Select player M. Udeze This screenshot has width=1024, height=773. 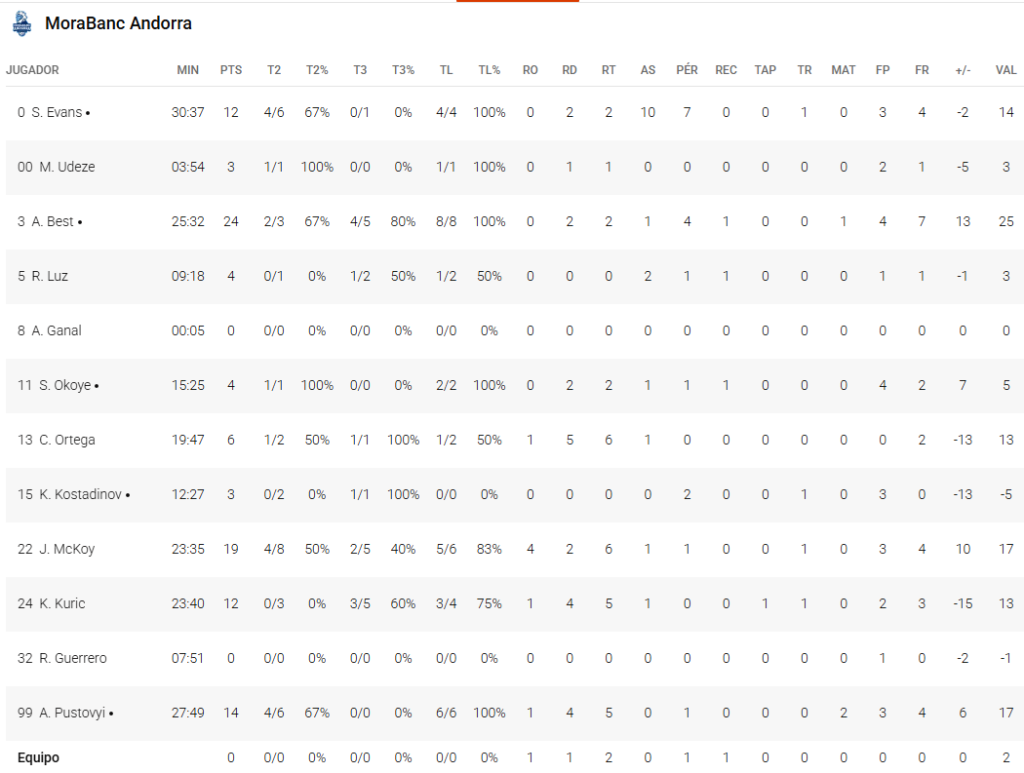pos(67,167)
